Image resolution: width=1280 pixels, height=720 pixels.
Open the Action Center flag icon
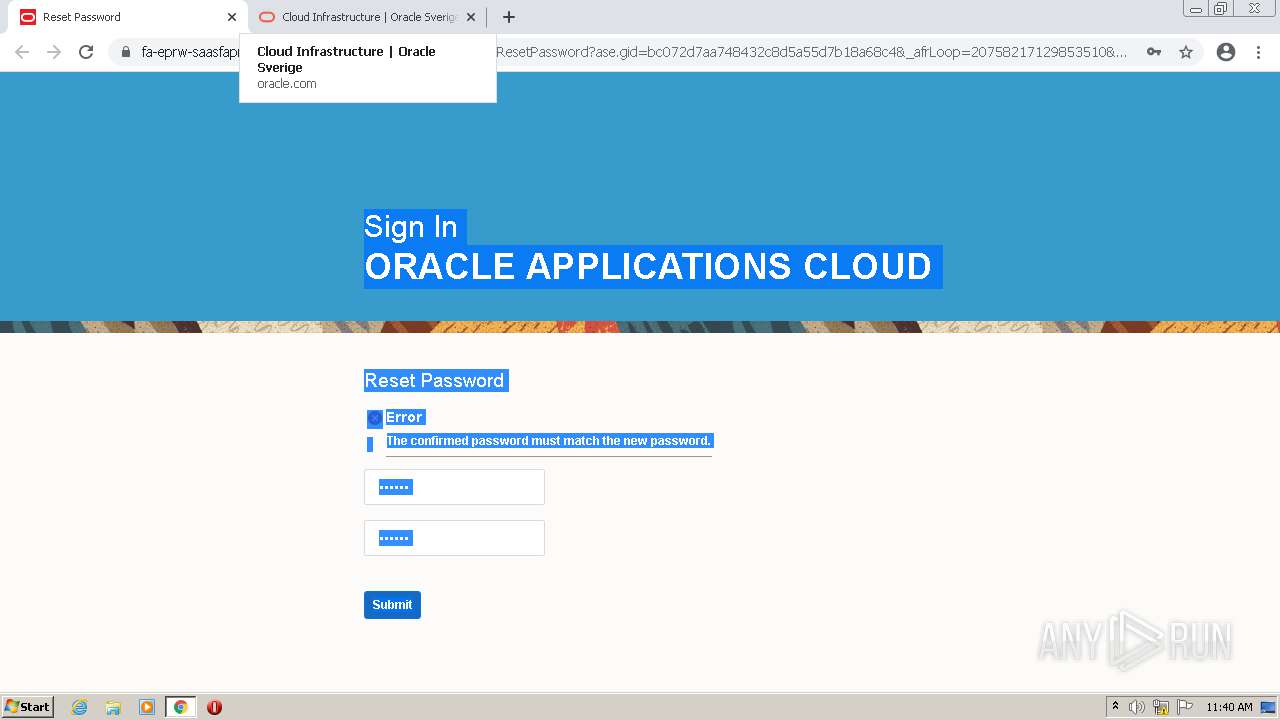1185,707
